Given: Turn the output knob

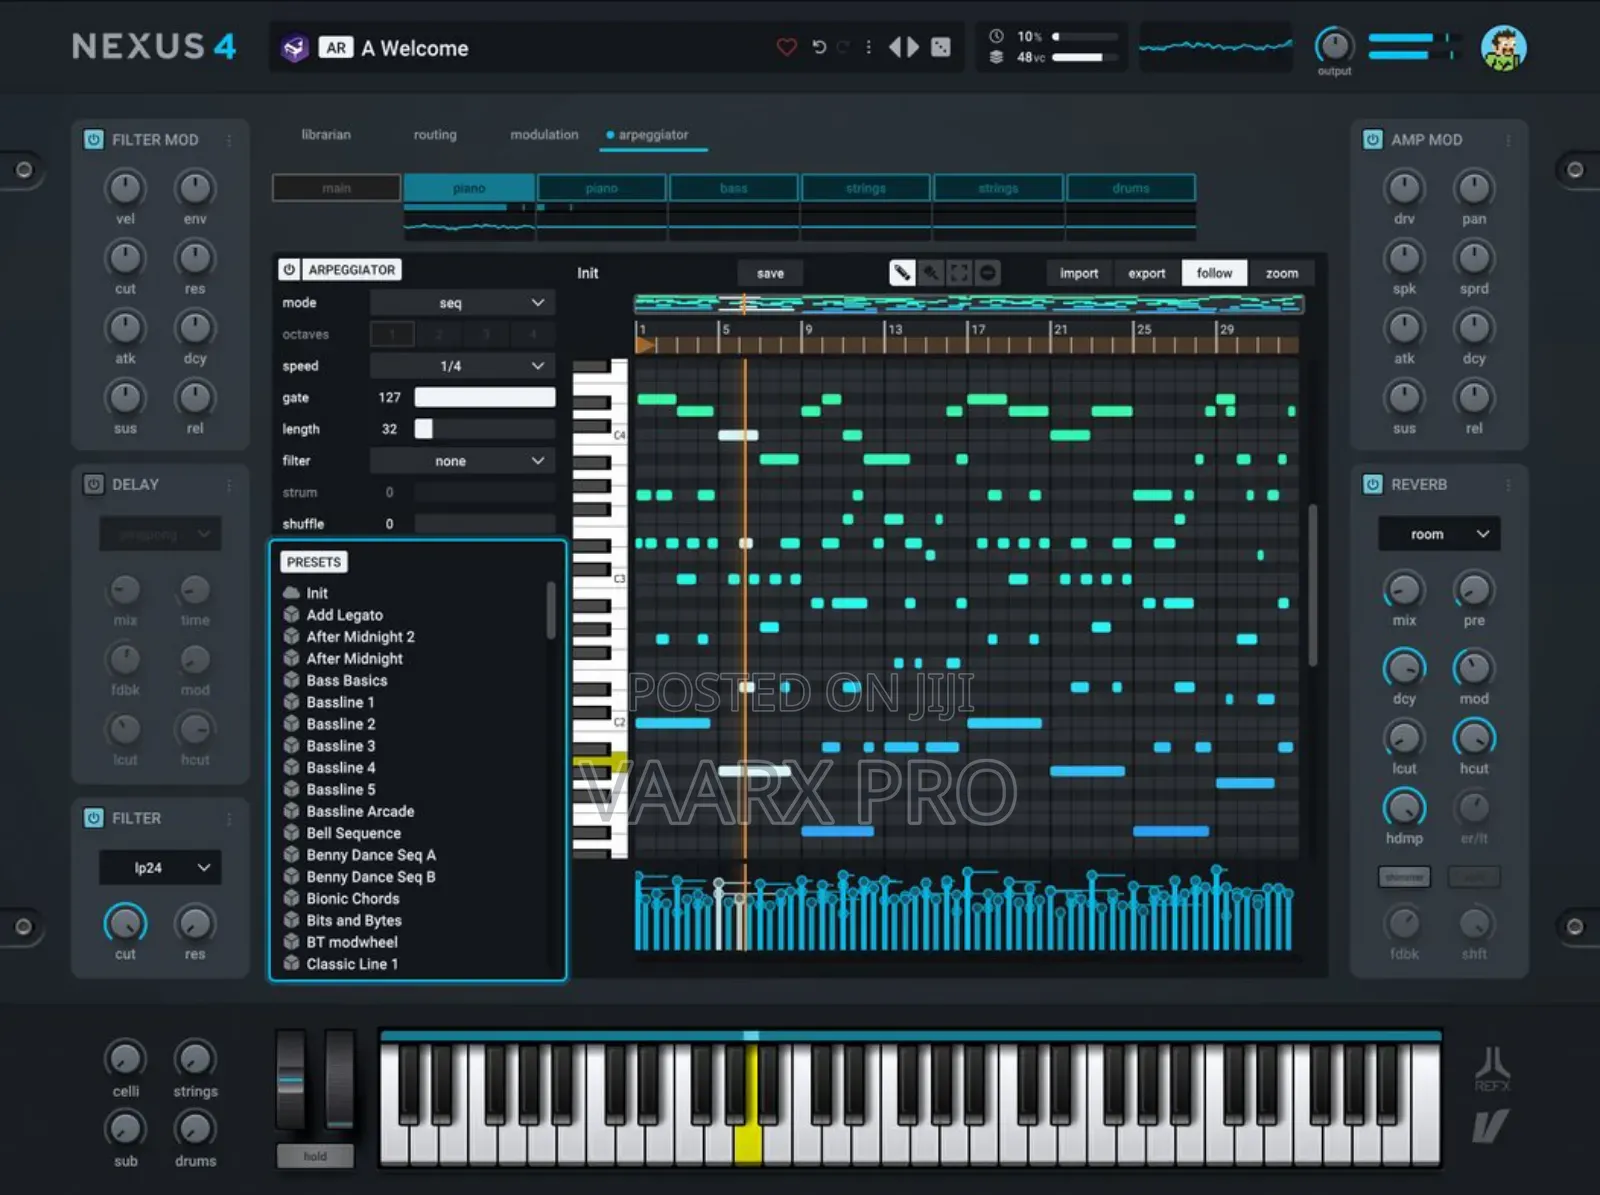Looking at the screenshot, I should tap(1334, 46).
